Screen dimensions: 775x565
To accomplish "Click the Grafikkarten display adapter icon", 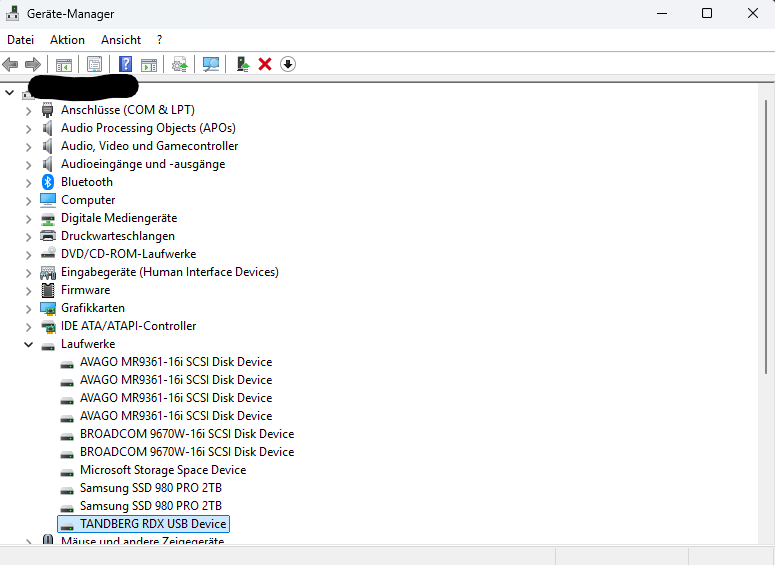I will [48, 308].
